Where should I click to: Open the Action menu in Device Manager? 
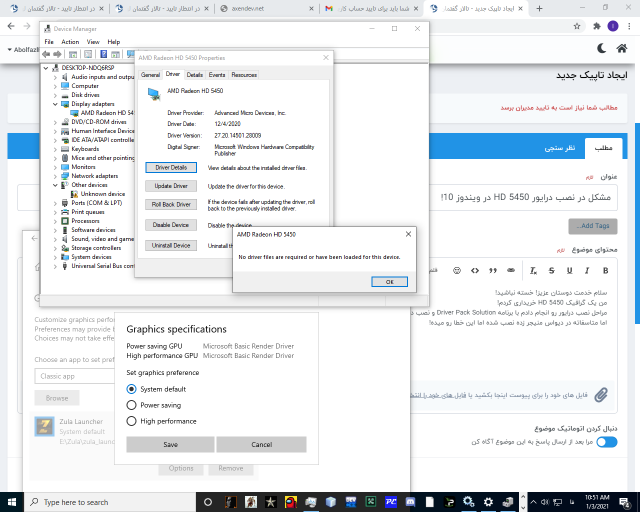70,42
